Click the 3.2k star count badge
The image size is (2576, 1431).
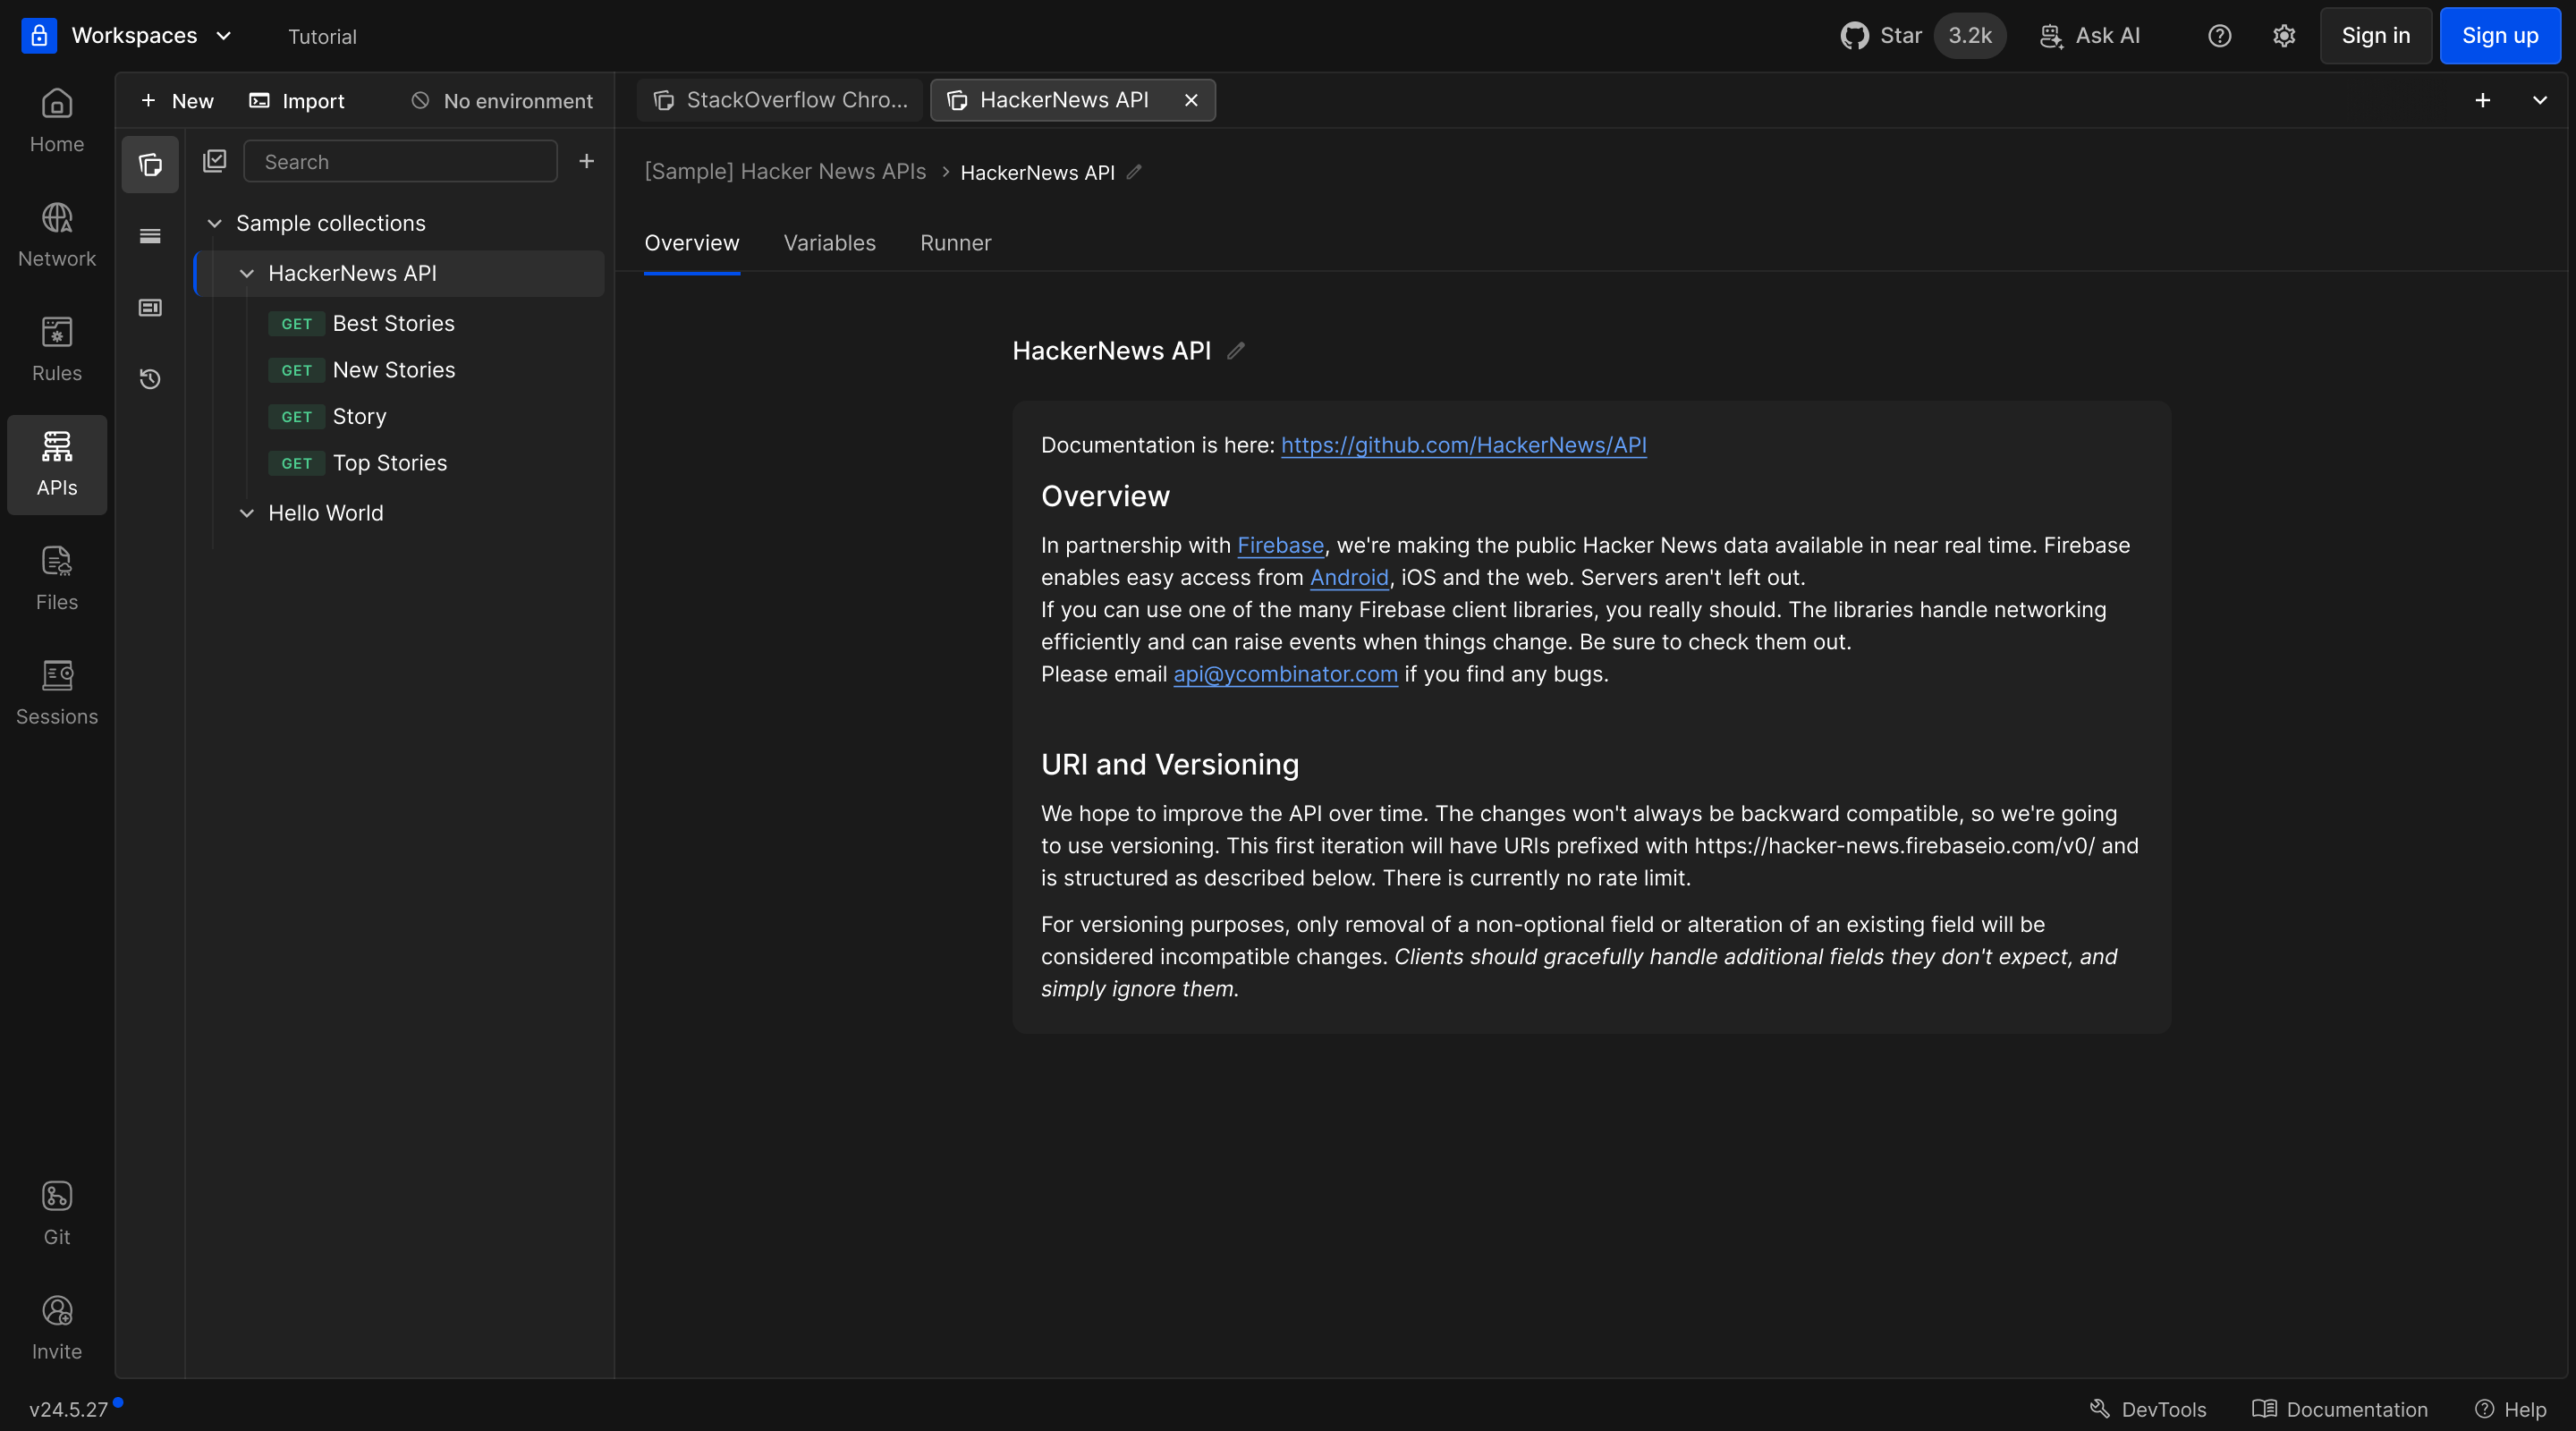pos(1969,36)
